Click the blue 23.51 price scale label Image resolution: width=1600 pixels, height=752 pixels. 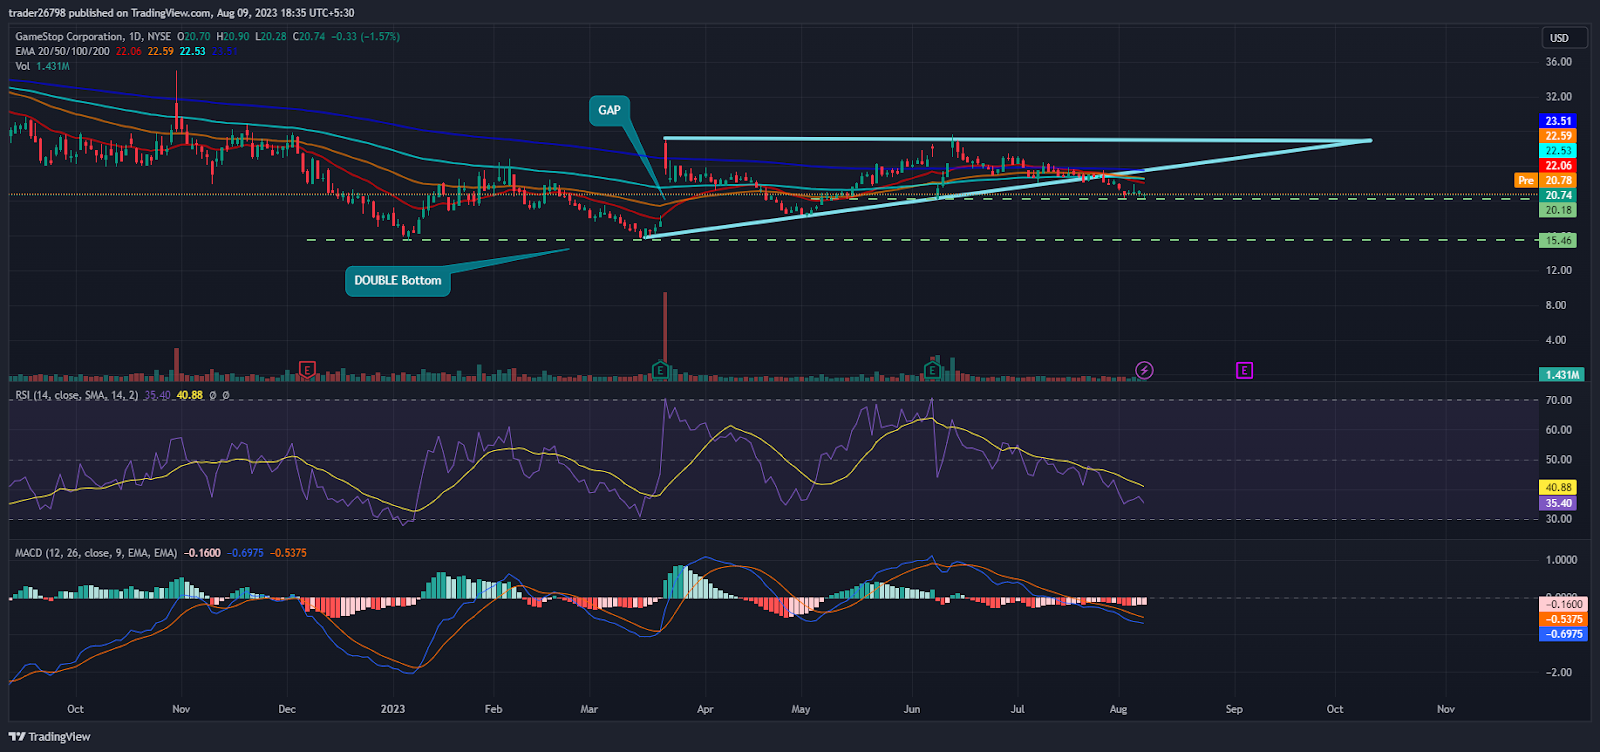1558,121
